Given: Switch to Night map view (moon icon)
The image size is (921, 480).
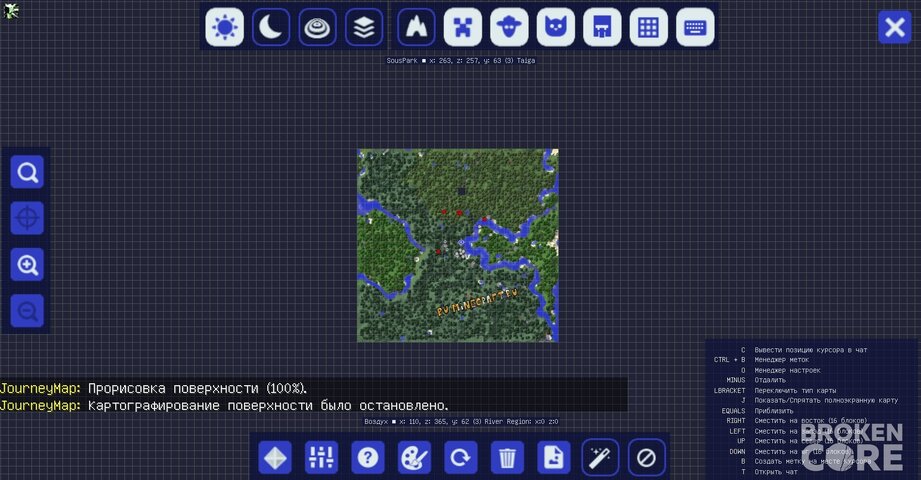Looking at the screenshot, I should [271, 27].
